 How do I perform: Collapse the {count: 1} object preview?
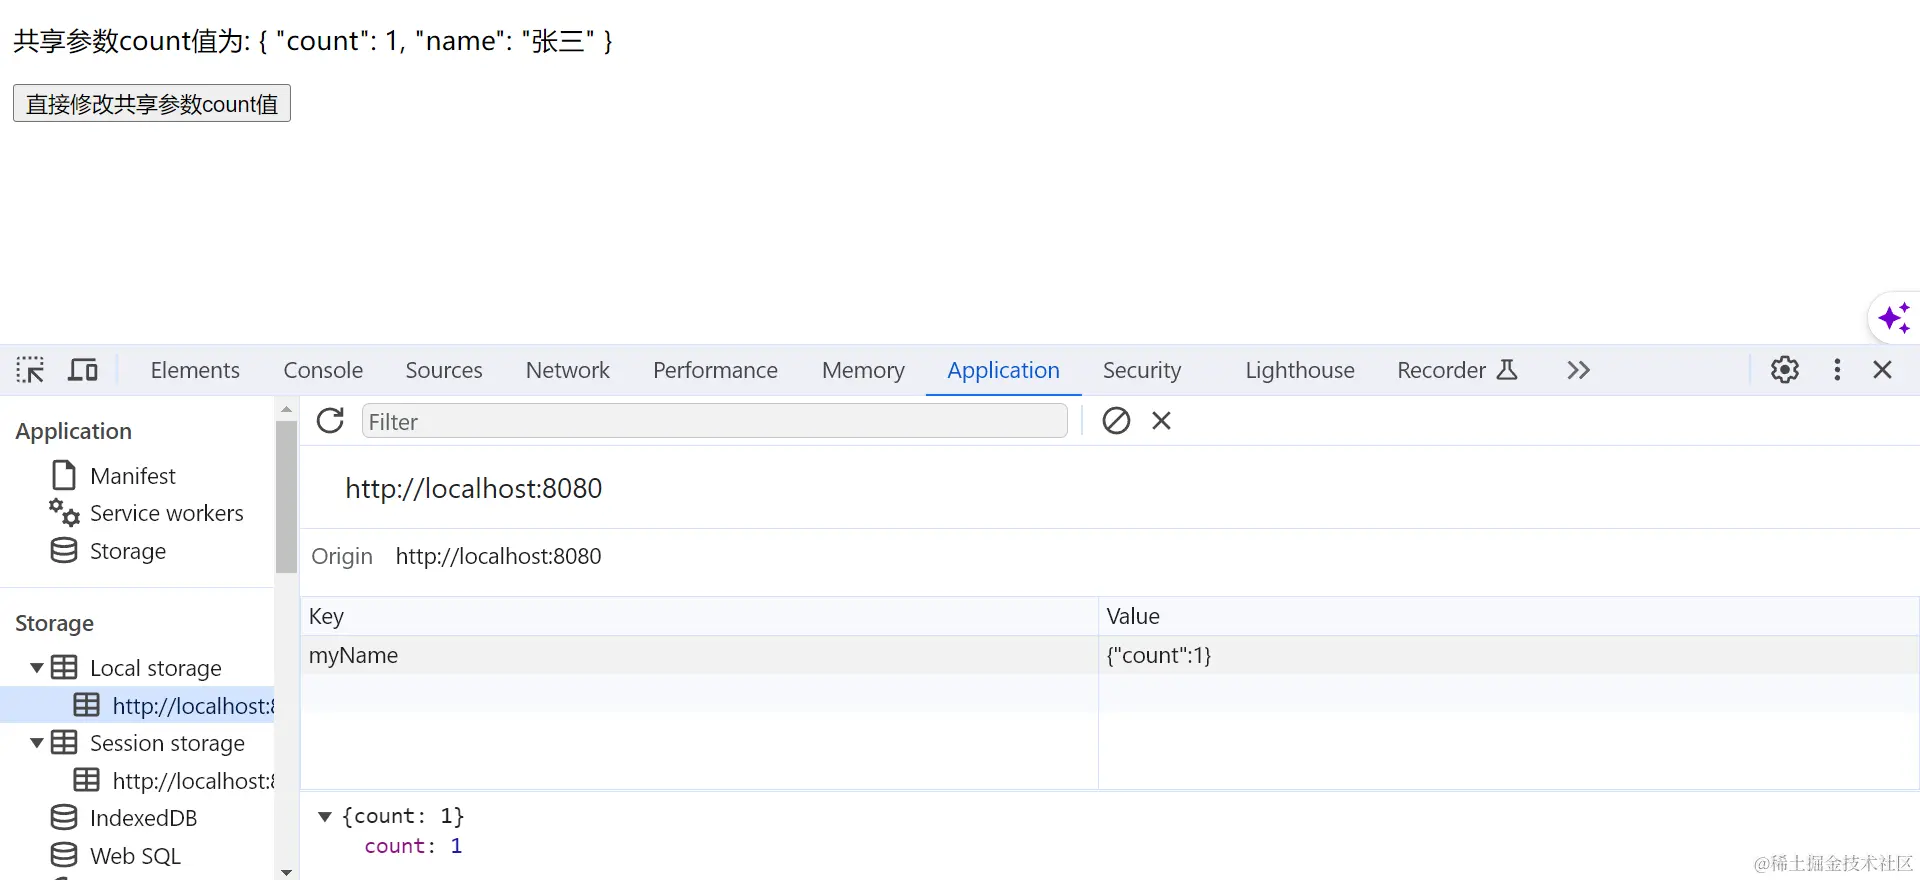[325, 816]
